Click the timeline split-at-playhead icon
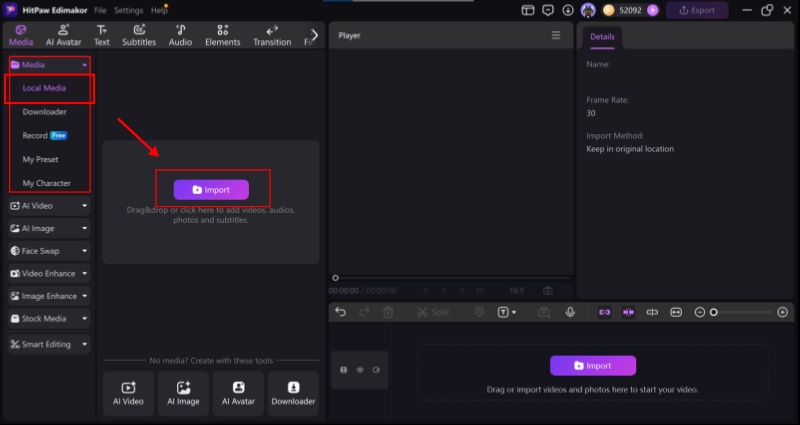 point(652,312)
